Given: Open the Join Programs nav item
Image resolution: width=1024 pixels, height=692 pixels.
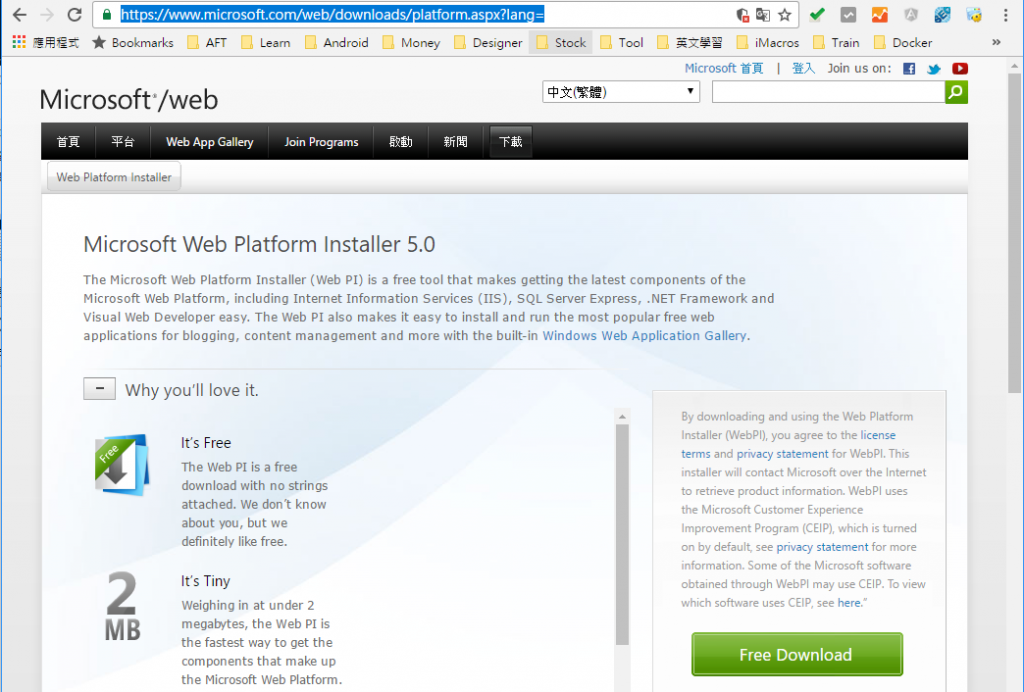Looking at the screenshot, I should 321,142.
